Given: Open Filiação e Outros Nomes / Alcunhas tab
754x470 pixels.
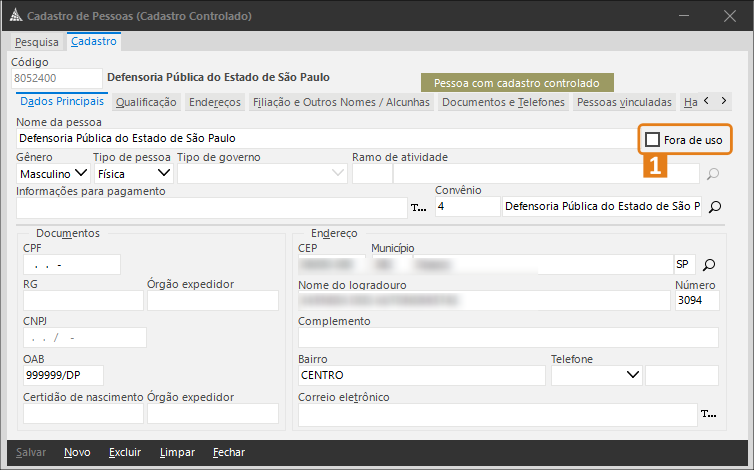Looking at the screenshot, I should click(341, 102).
